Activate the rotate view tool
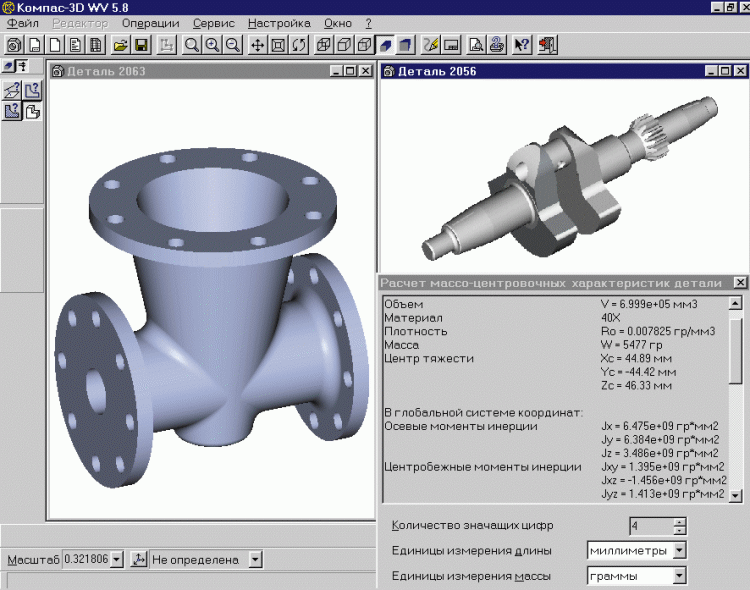 [x=299, y=45]
